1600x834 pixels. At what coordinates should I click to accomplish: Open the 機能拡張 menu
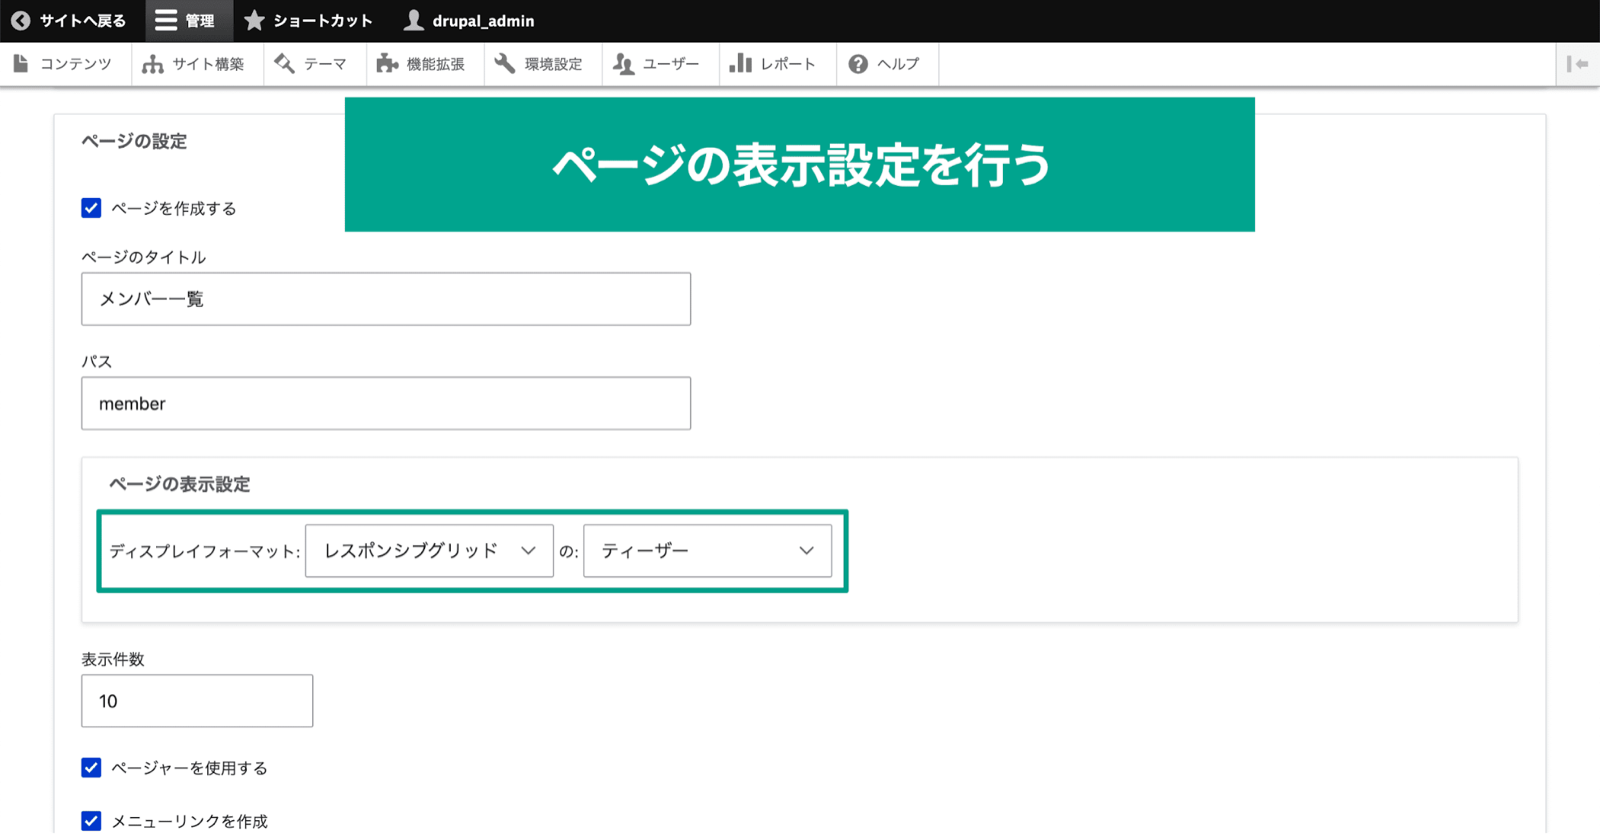[425, 64]
